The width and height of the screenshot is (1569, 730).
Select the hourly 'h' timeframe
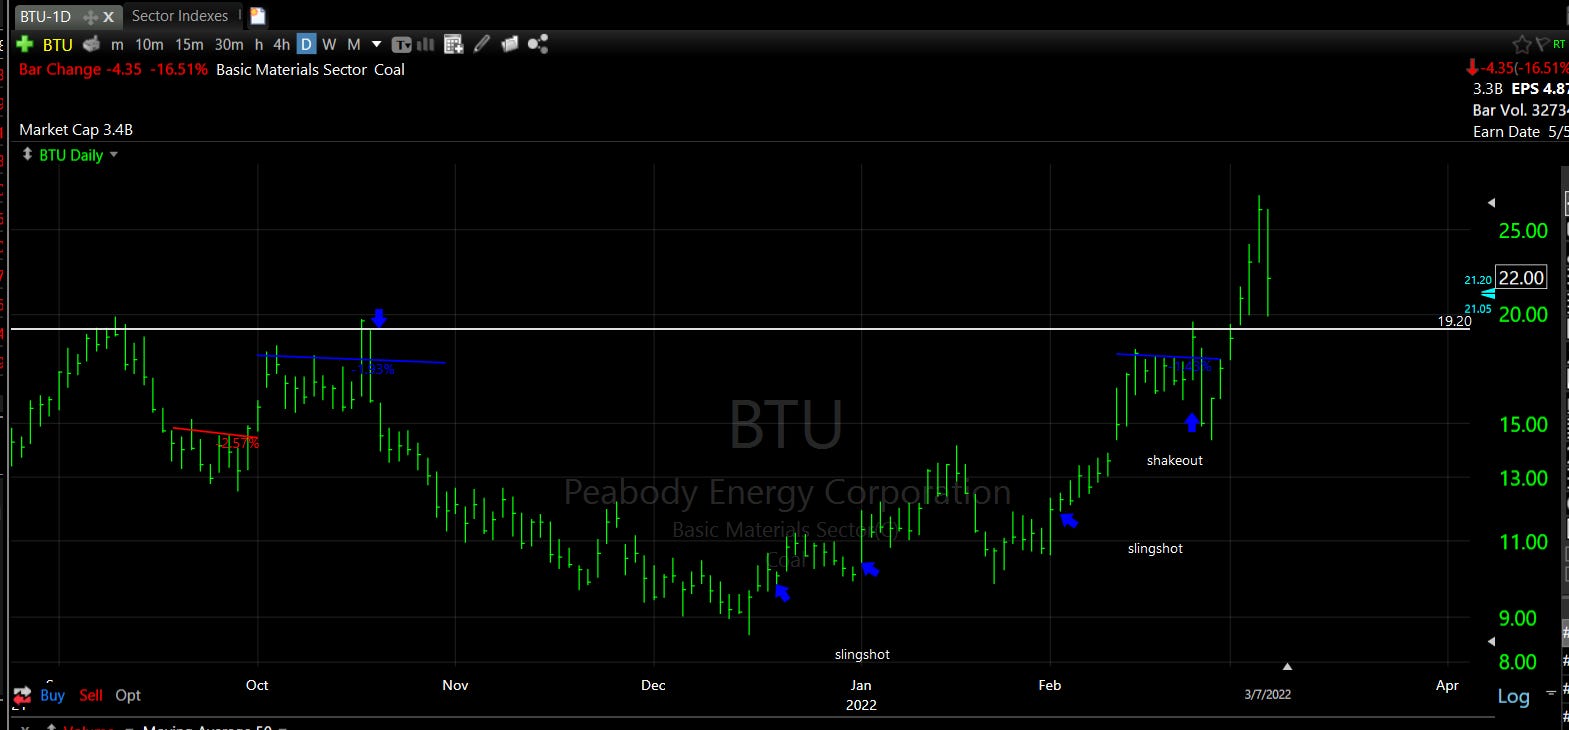coord(259,44)
